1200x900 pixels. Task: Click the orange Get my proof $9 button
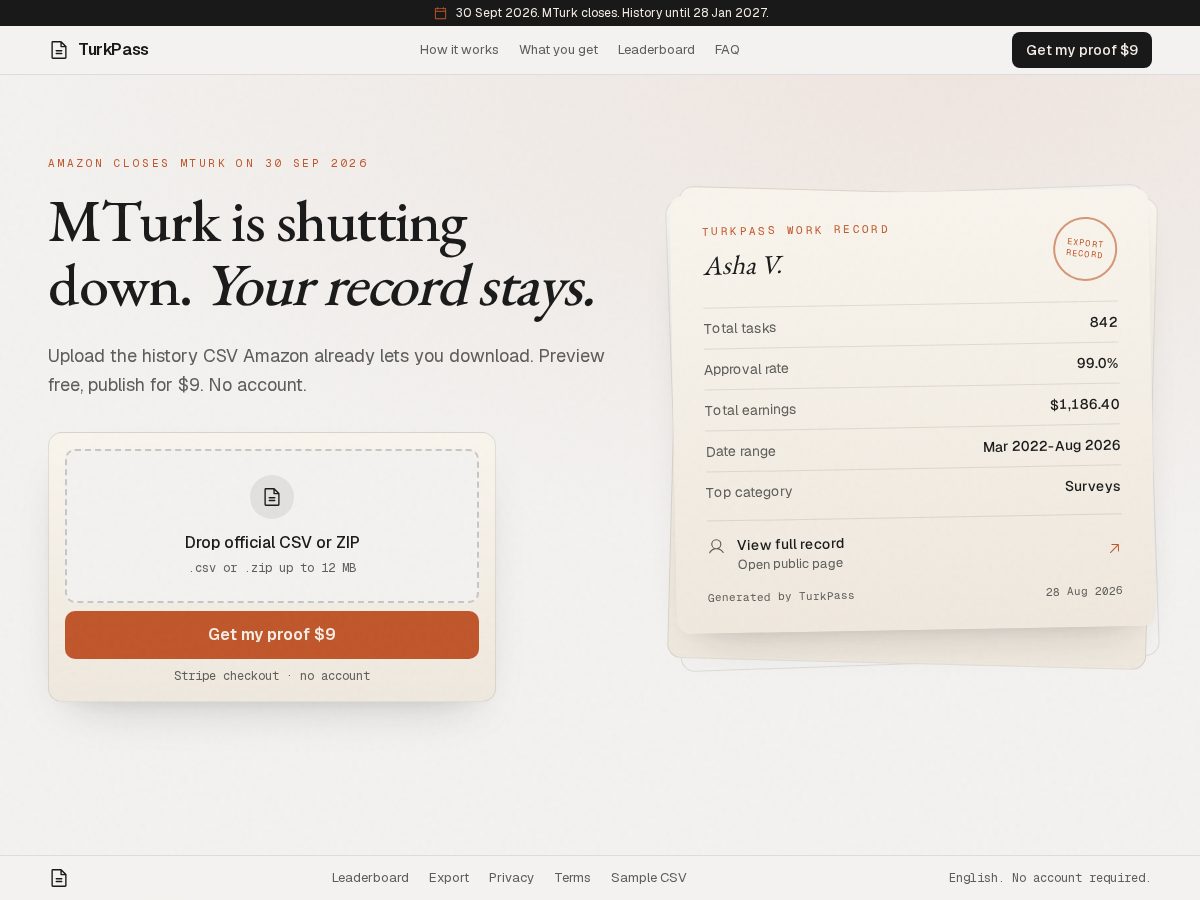point(272,635)
